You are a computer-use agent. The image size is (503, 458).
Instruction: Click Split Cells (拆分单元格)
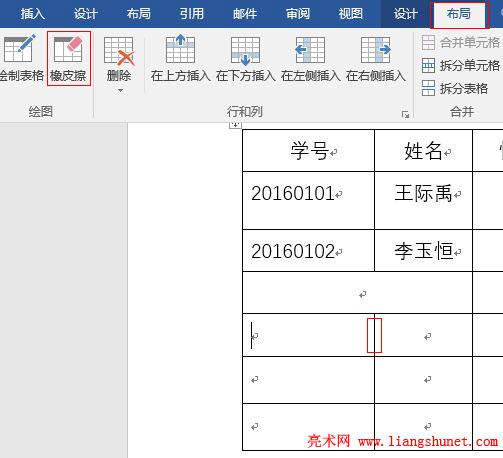point(461,65)
